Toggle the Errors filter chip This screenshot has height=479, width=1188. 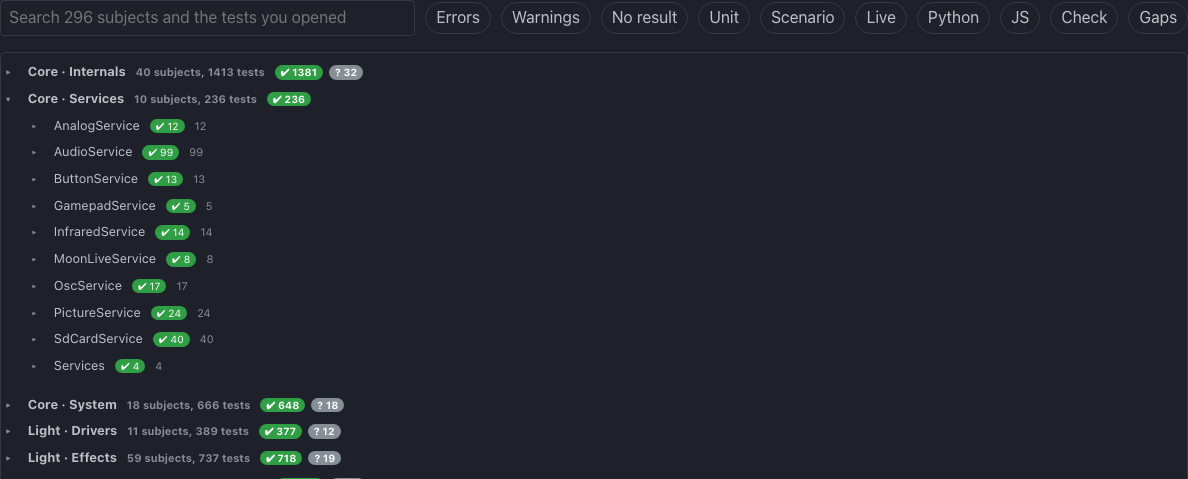pos(458,17)
